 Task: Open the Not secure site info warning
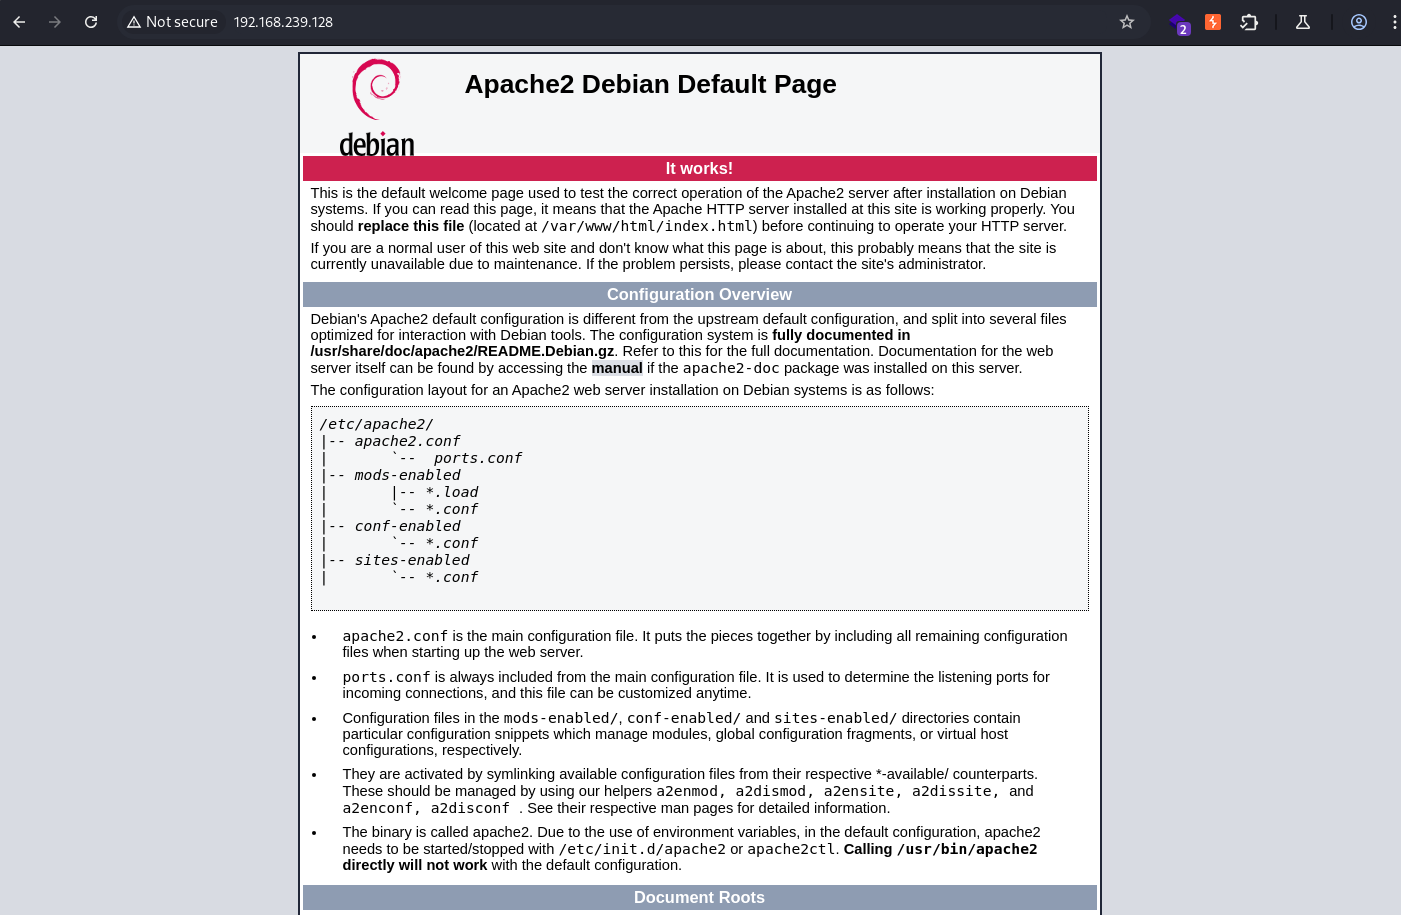click(x=172, y=22)
